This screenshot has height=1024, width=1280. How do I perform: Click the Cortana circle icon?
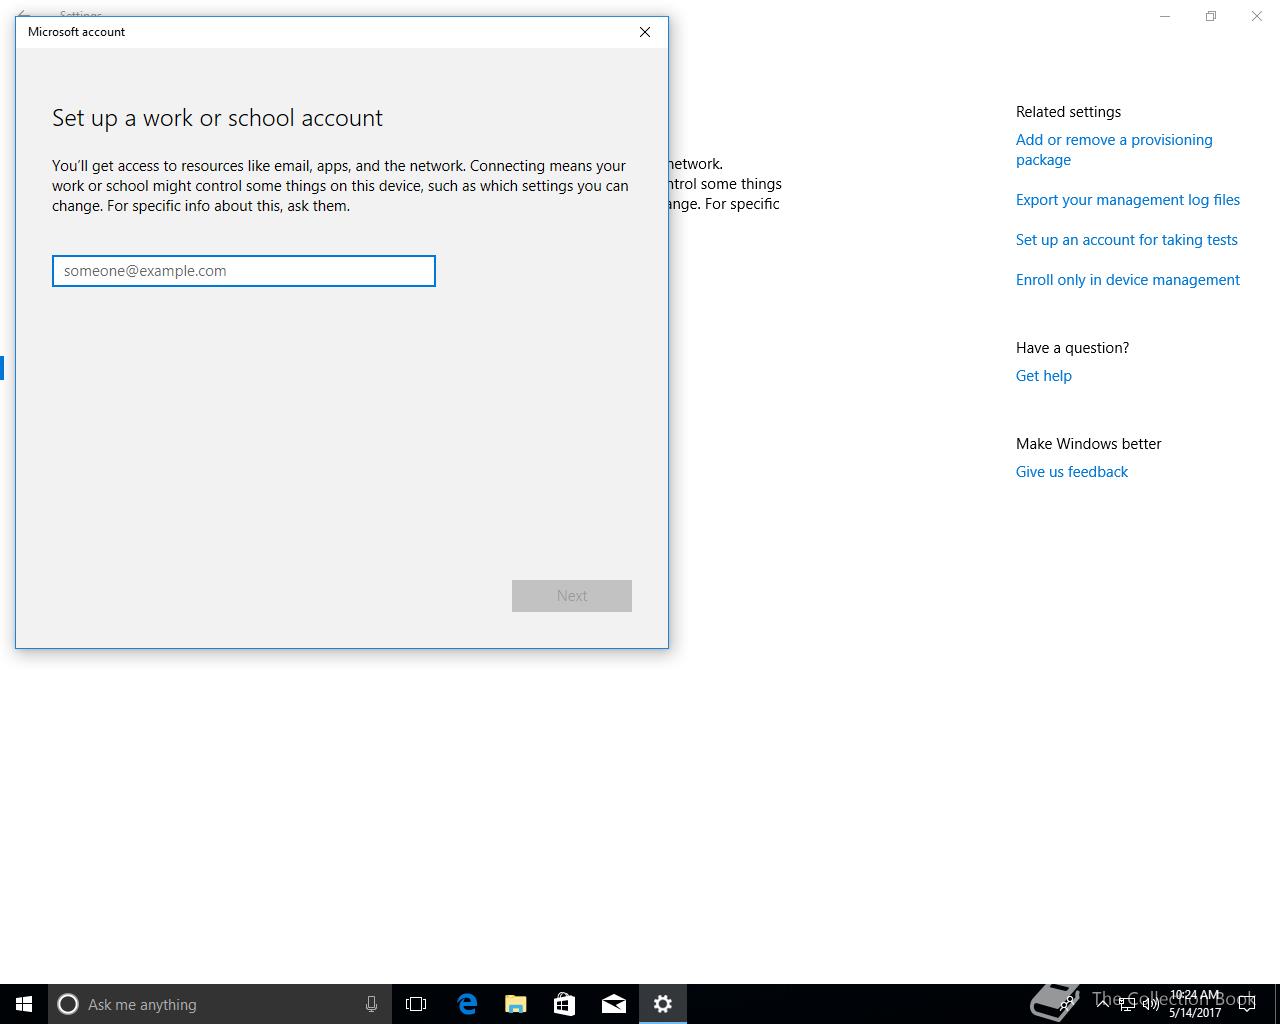(x=68, y=1004)
